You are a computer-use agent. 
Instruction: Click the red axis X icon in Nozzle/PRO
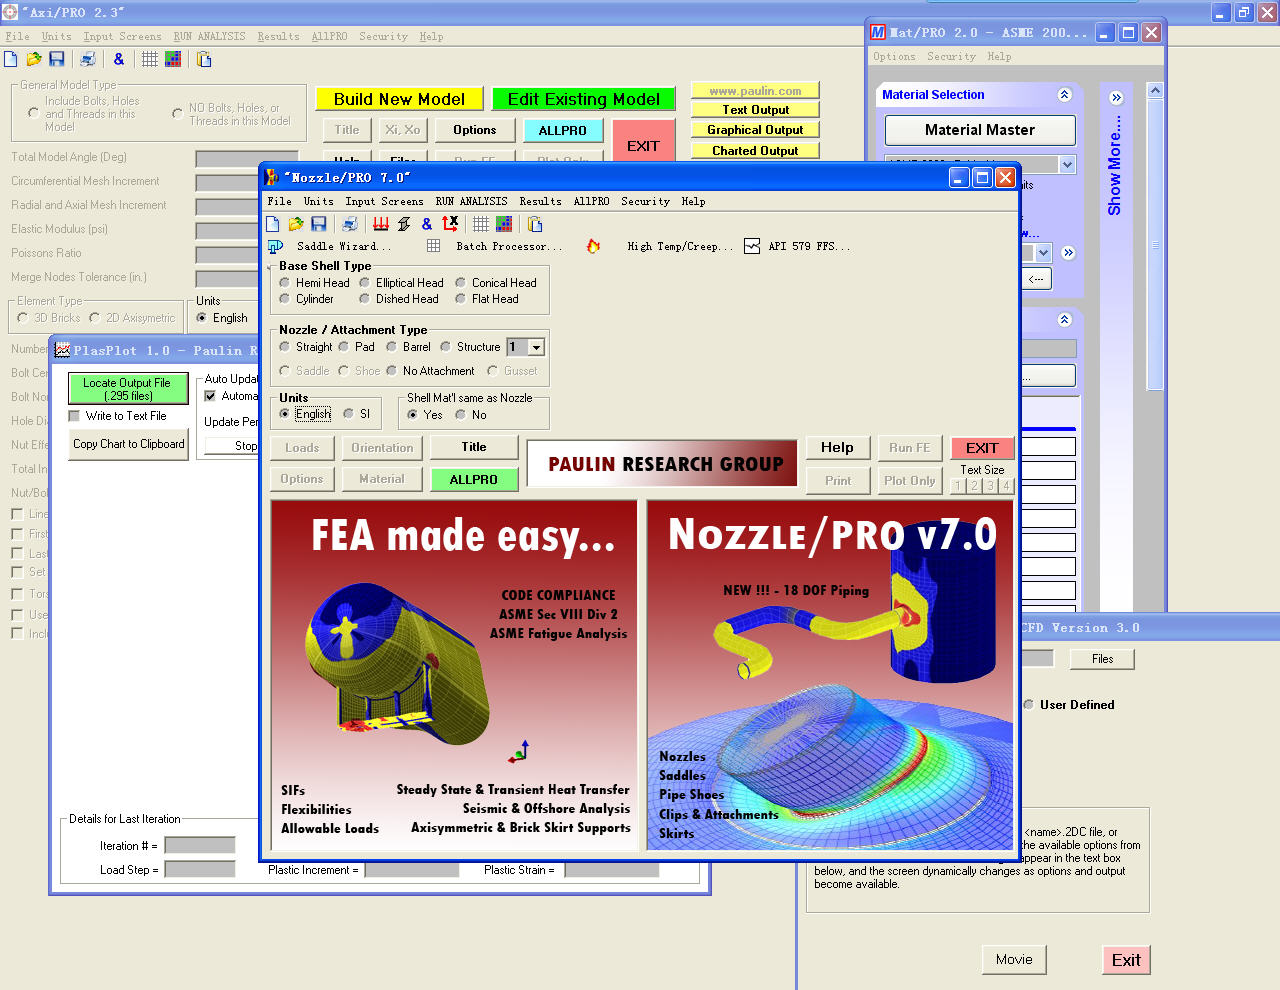pyautogui.click(x=450, y=224)
